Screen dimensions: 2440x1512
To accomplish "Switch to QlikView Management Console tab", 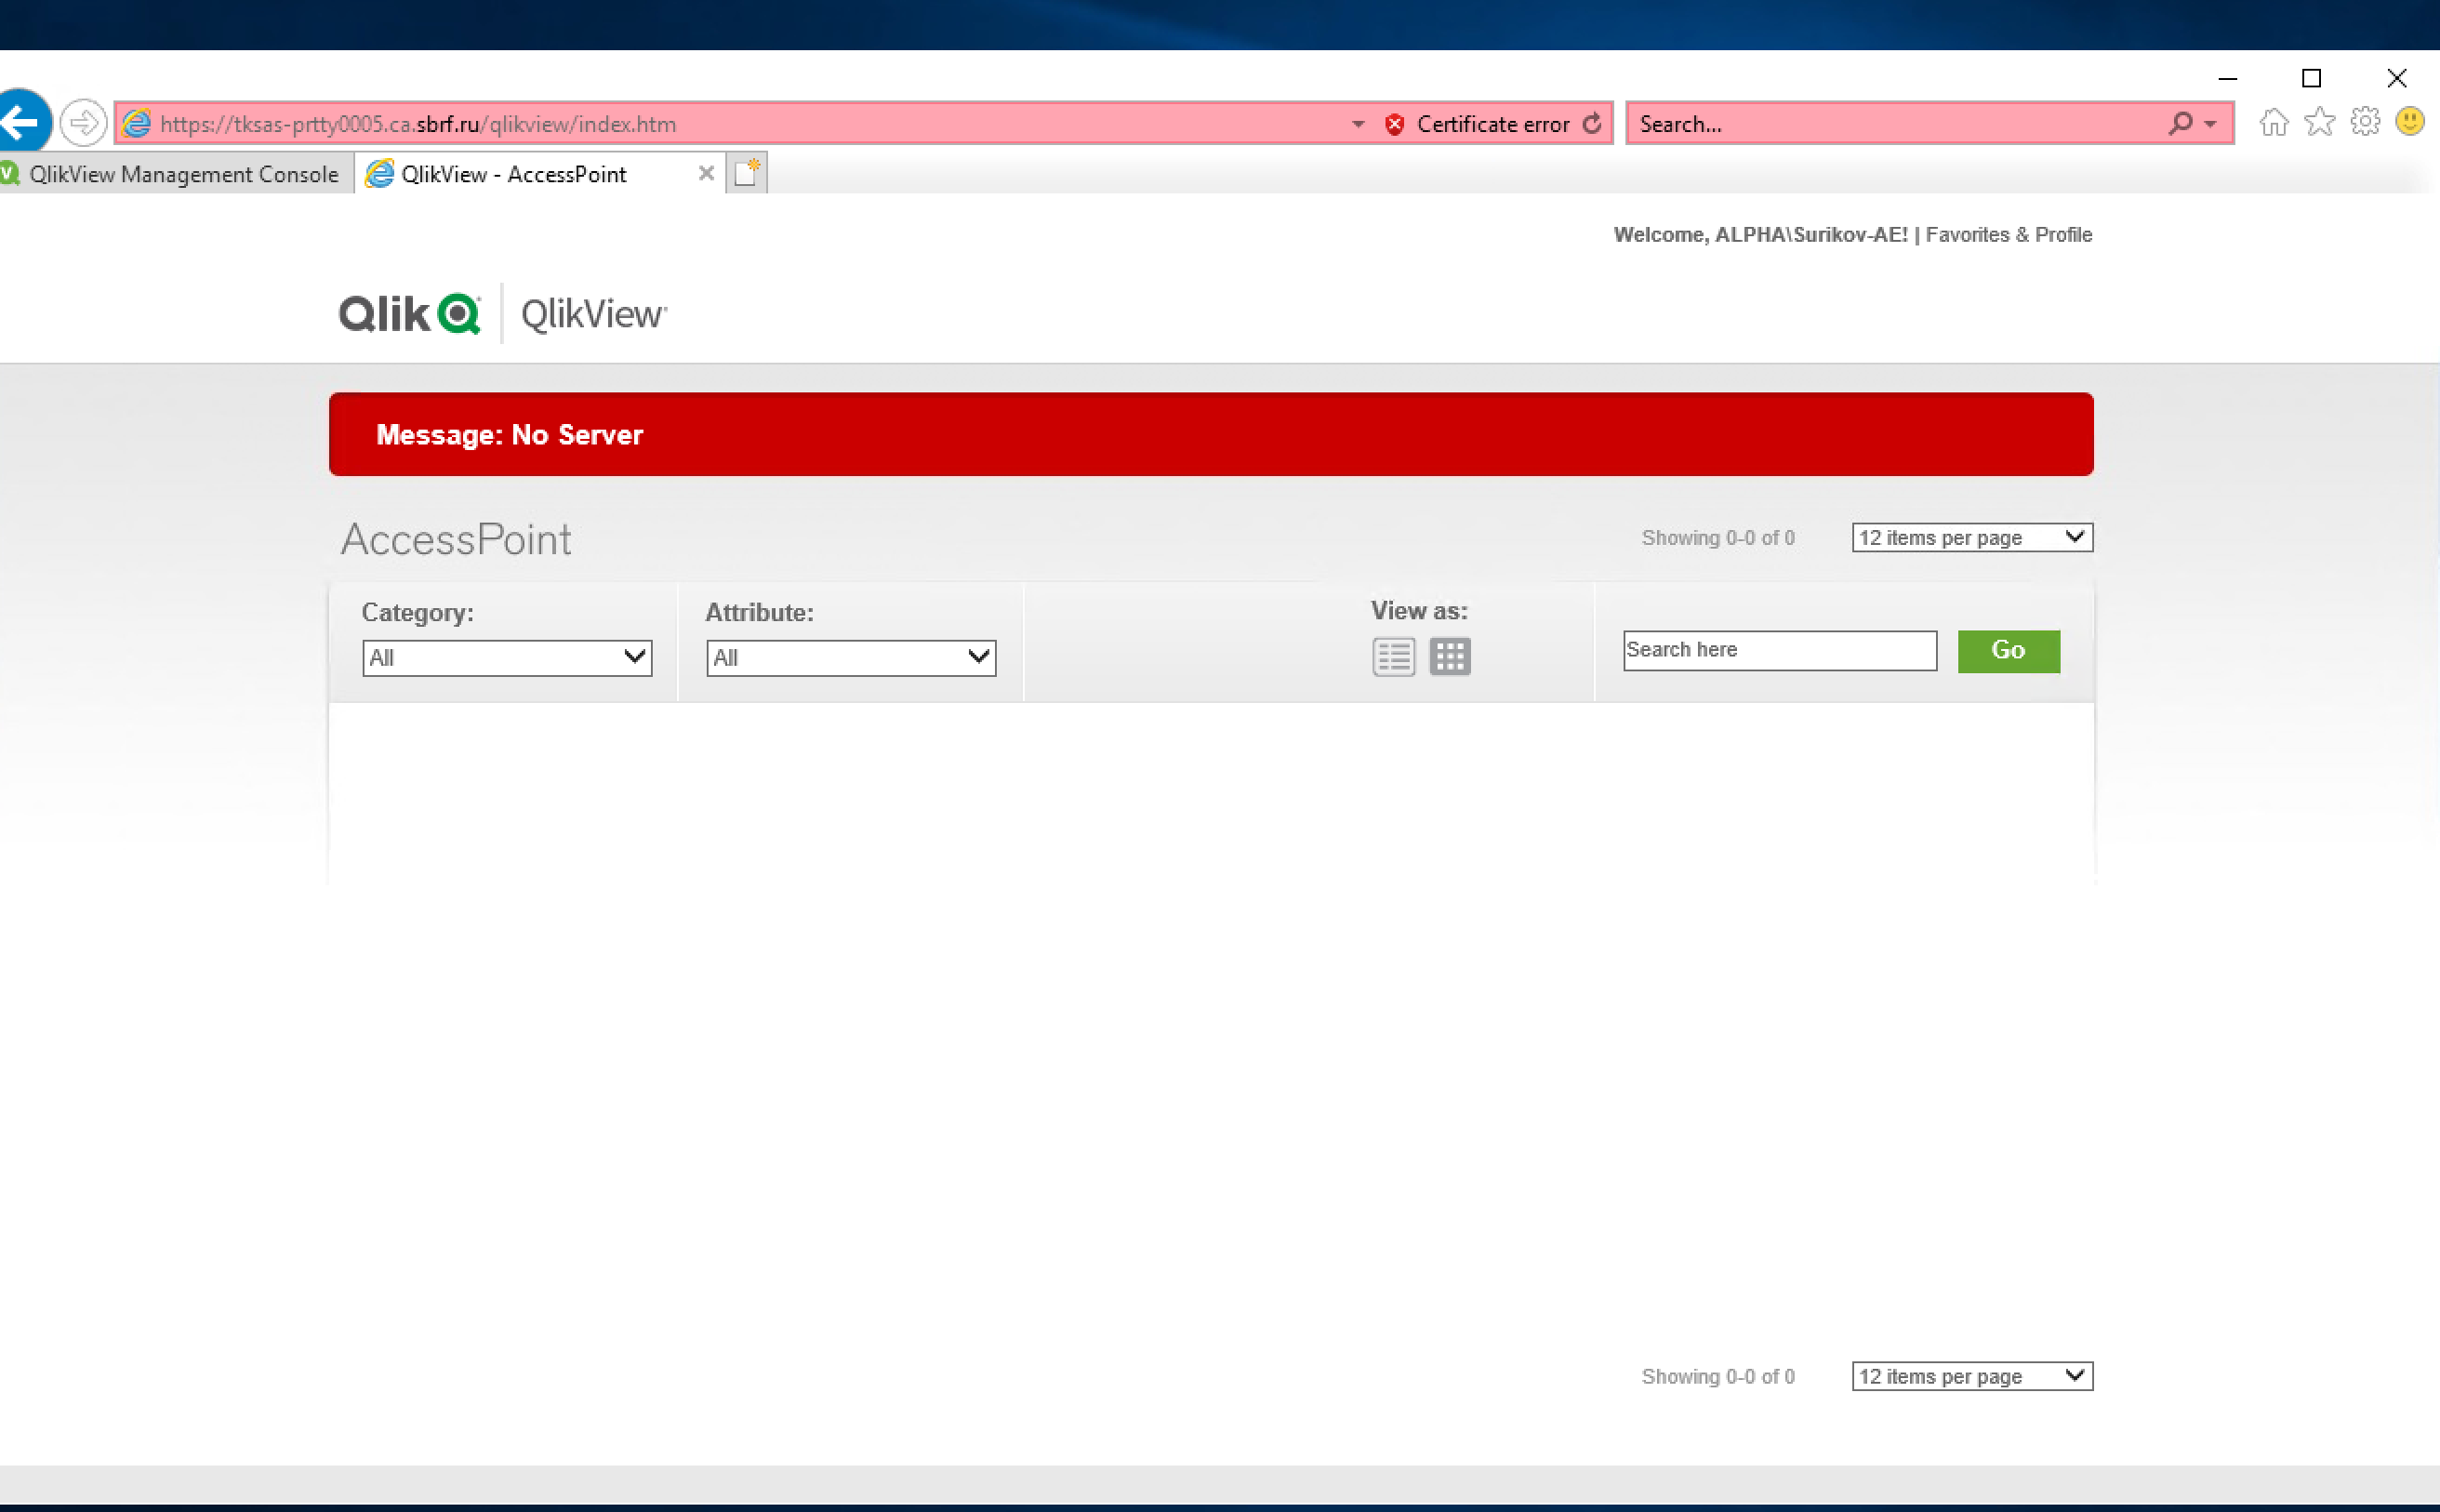I will (175, 174).
